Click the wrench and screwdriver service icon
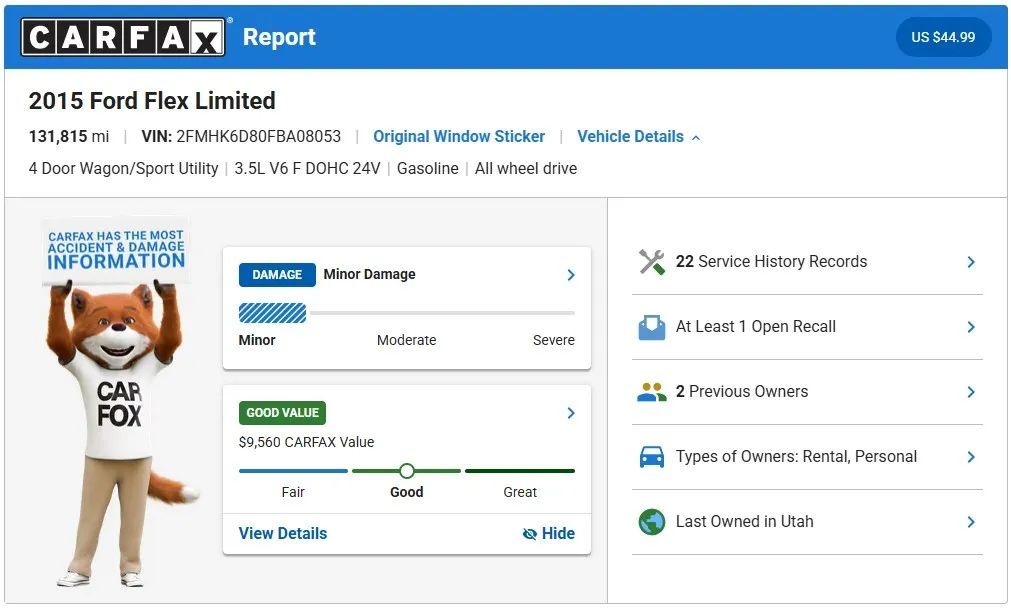This screenshot has width=1011, height=609. pyautogui.click(x=651, y=262)
